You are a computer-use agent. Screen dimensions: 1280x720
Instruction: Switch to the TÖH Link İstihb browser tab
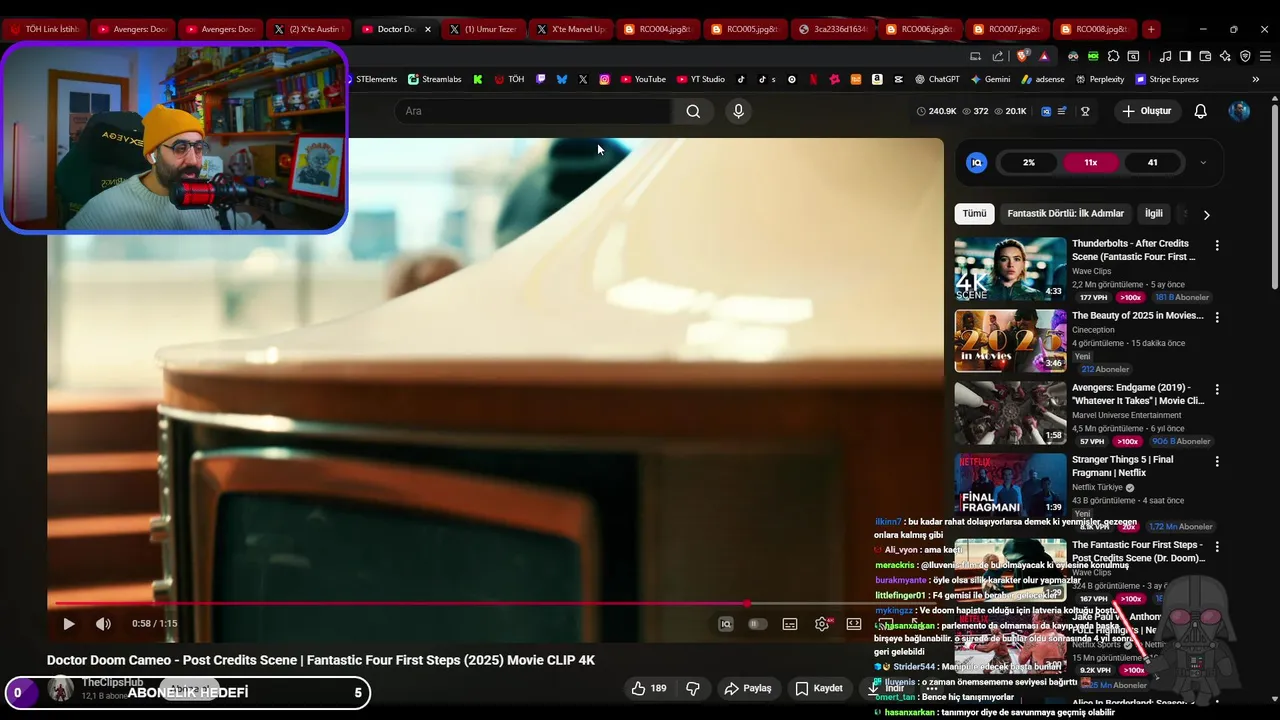coord(43,29)
